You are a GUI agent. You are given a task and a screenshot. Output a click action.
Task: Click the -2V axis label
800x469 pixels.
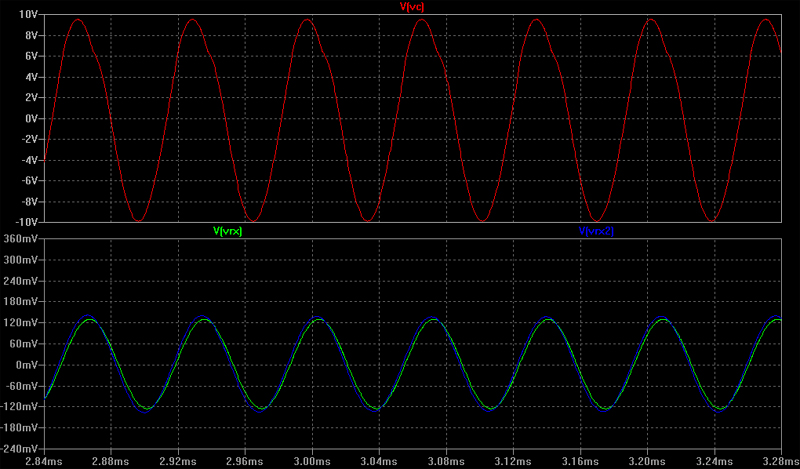(29, 139)
